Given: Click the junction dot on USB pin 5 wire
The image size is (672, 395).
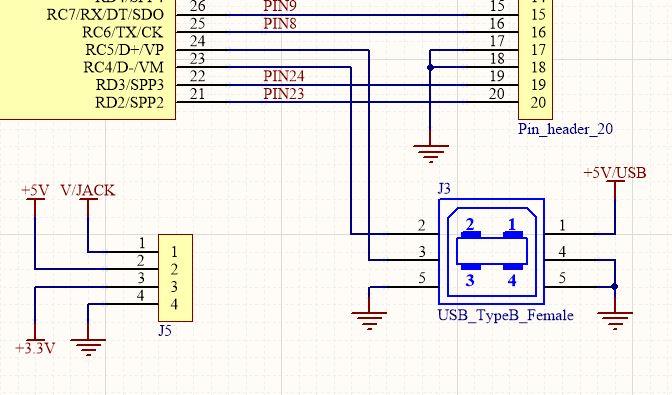Looking at the screenshot, I should pos(615,287).
